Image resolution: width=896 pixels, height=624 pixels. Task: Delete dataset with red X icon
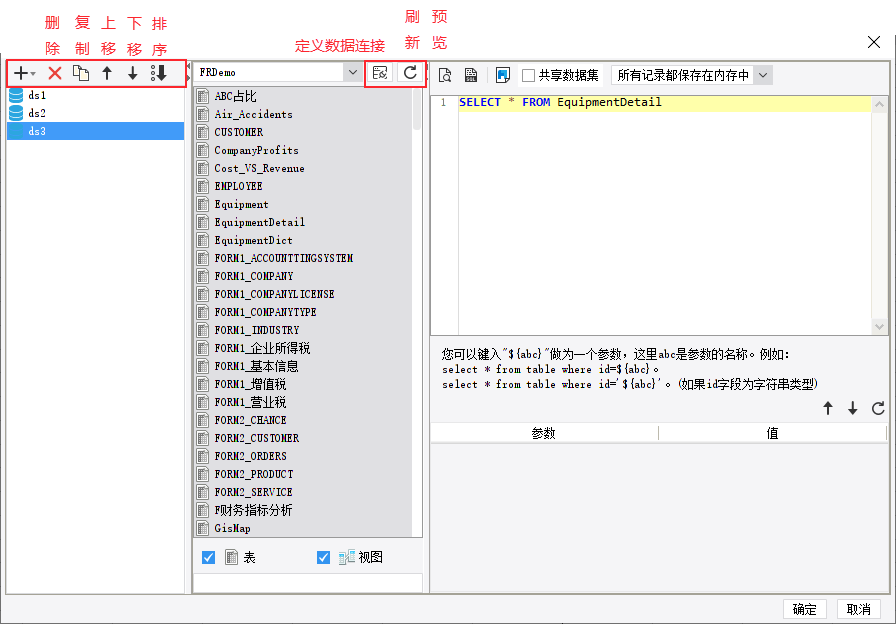click(55, 73)
